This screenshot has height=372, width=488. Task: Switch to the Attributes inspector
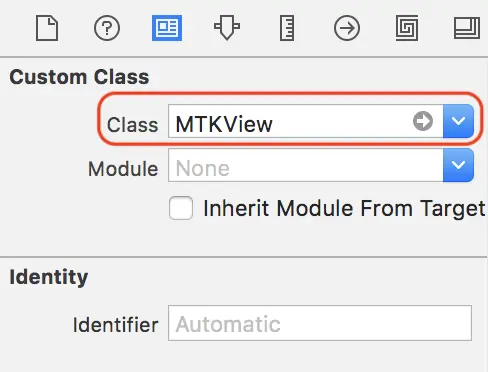point(227,28)
